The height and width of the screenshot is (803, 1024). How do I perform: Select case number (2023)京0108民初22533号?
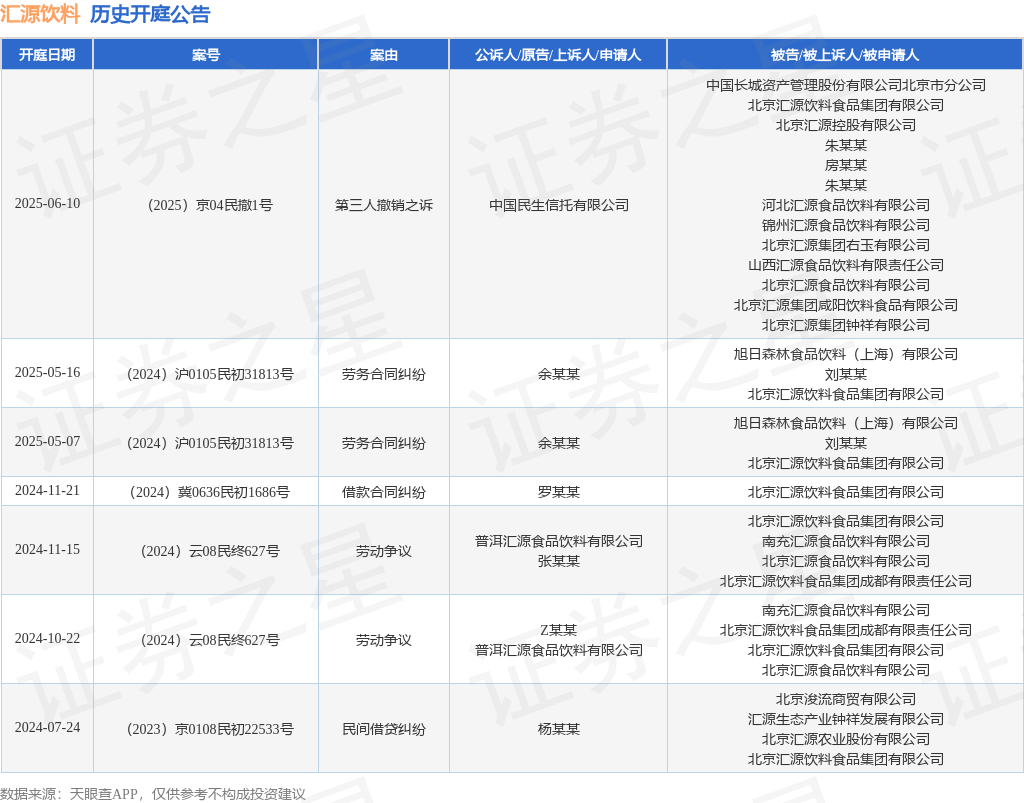pos(206,729)
